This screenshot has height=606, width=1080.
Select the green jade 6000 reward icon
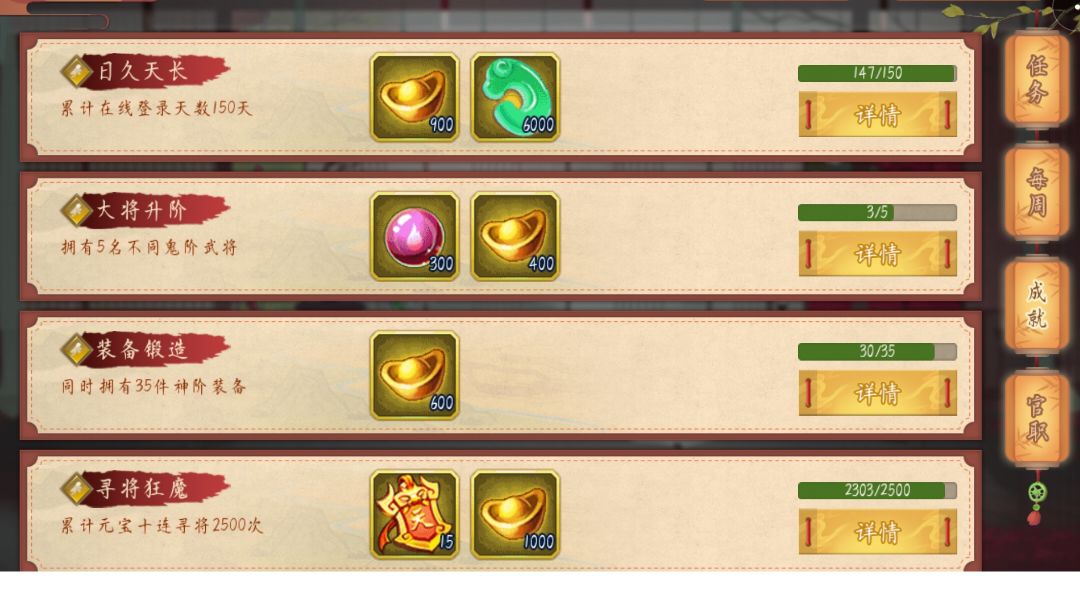coord(515,97)
